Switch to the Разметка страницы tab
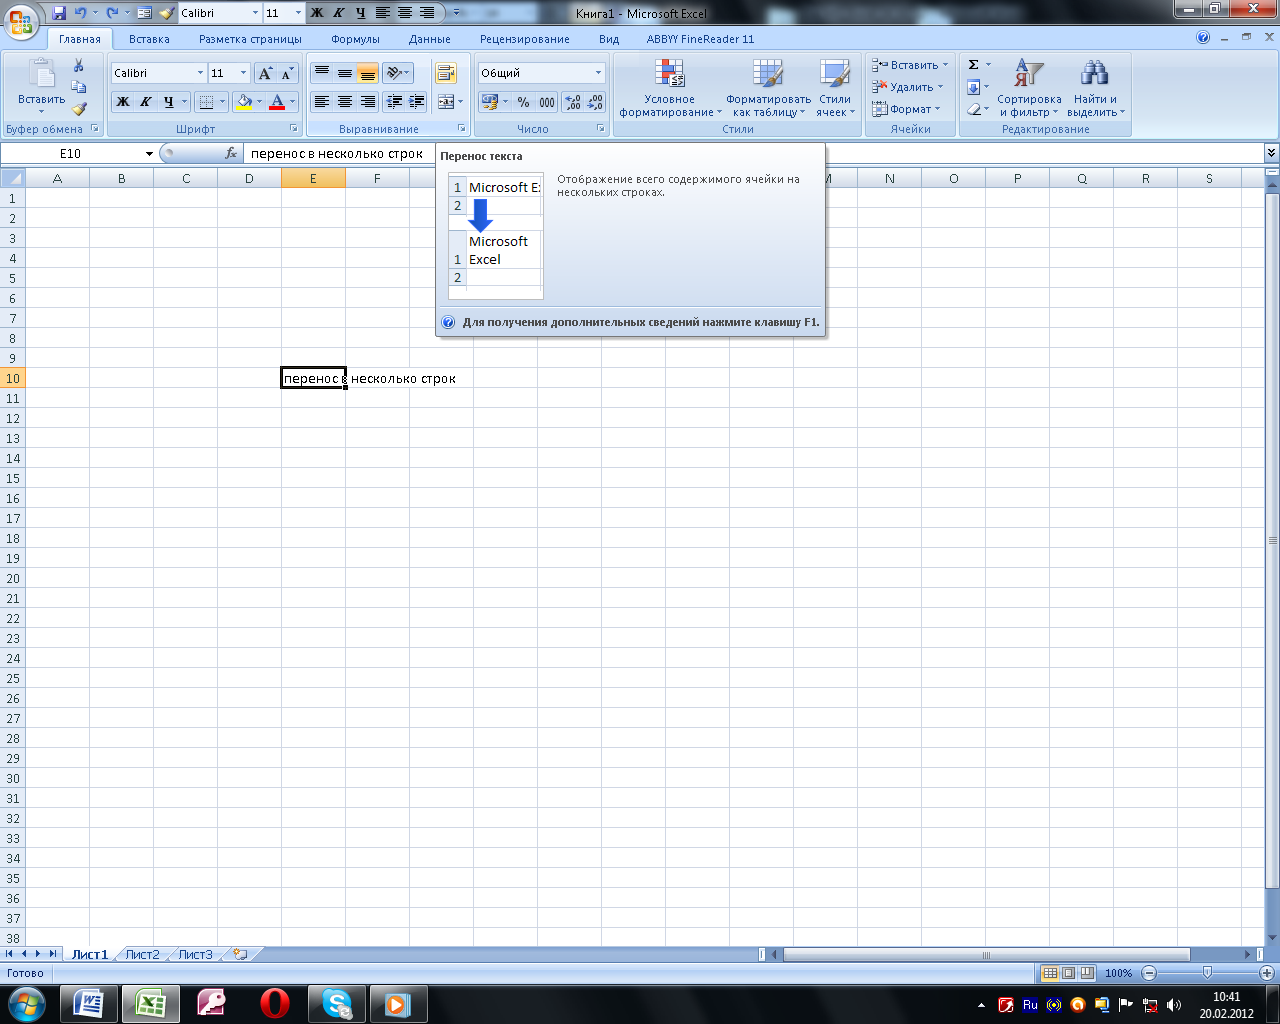The image size is (1280, 1024). click(250, 39)
